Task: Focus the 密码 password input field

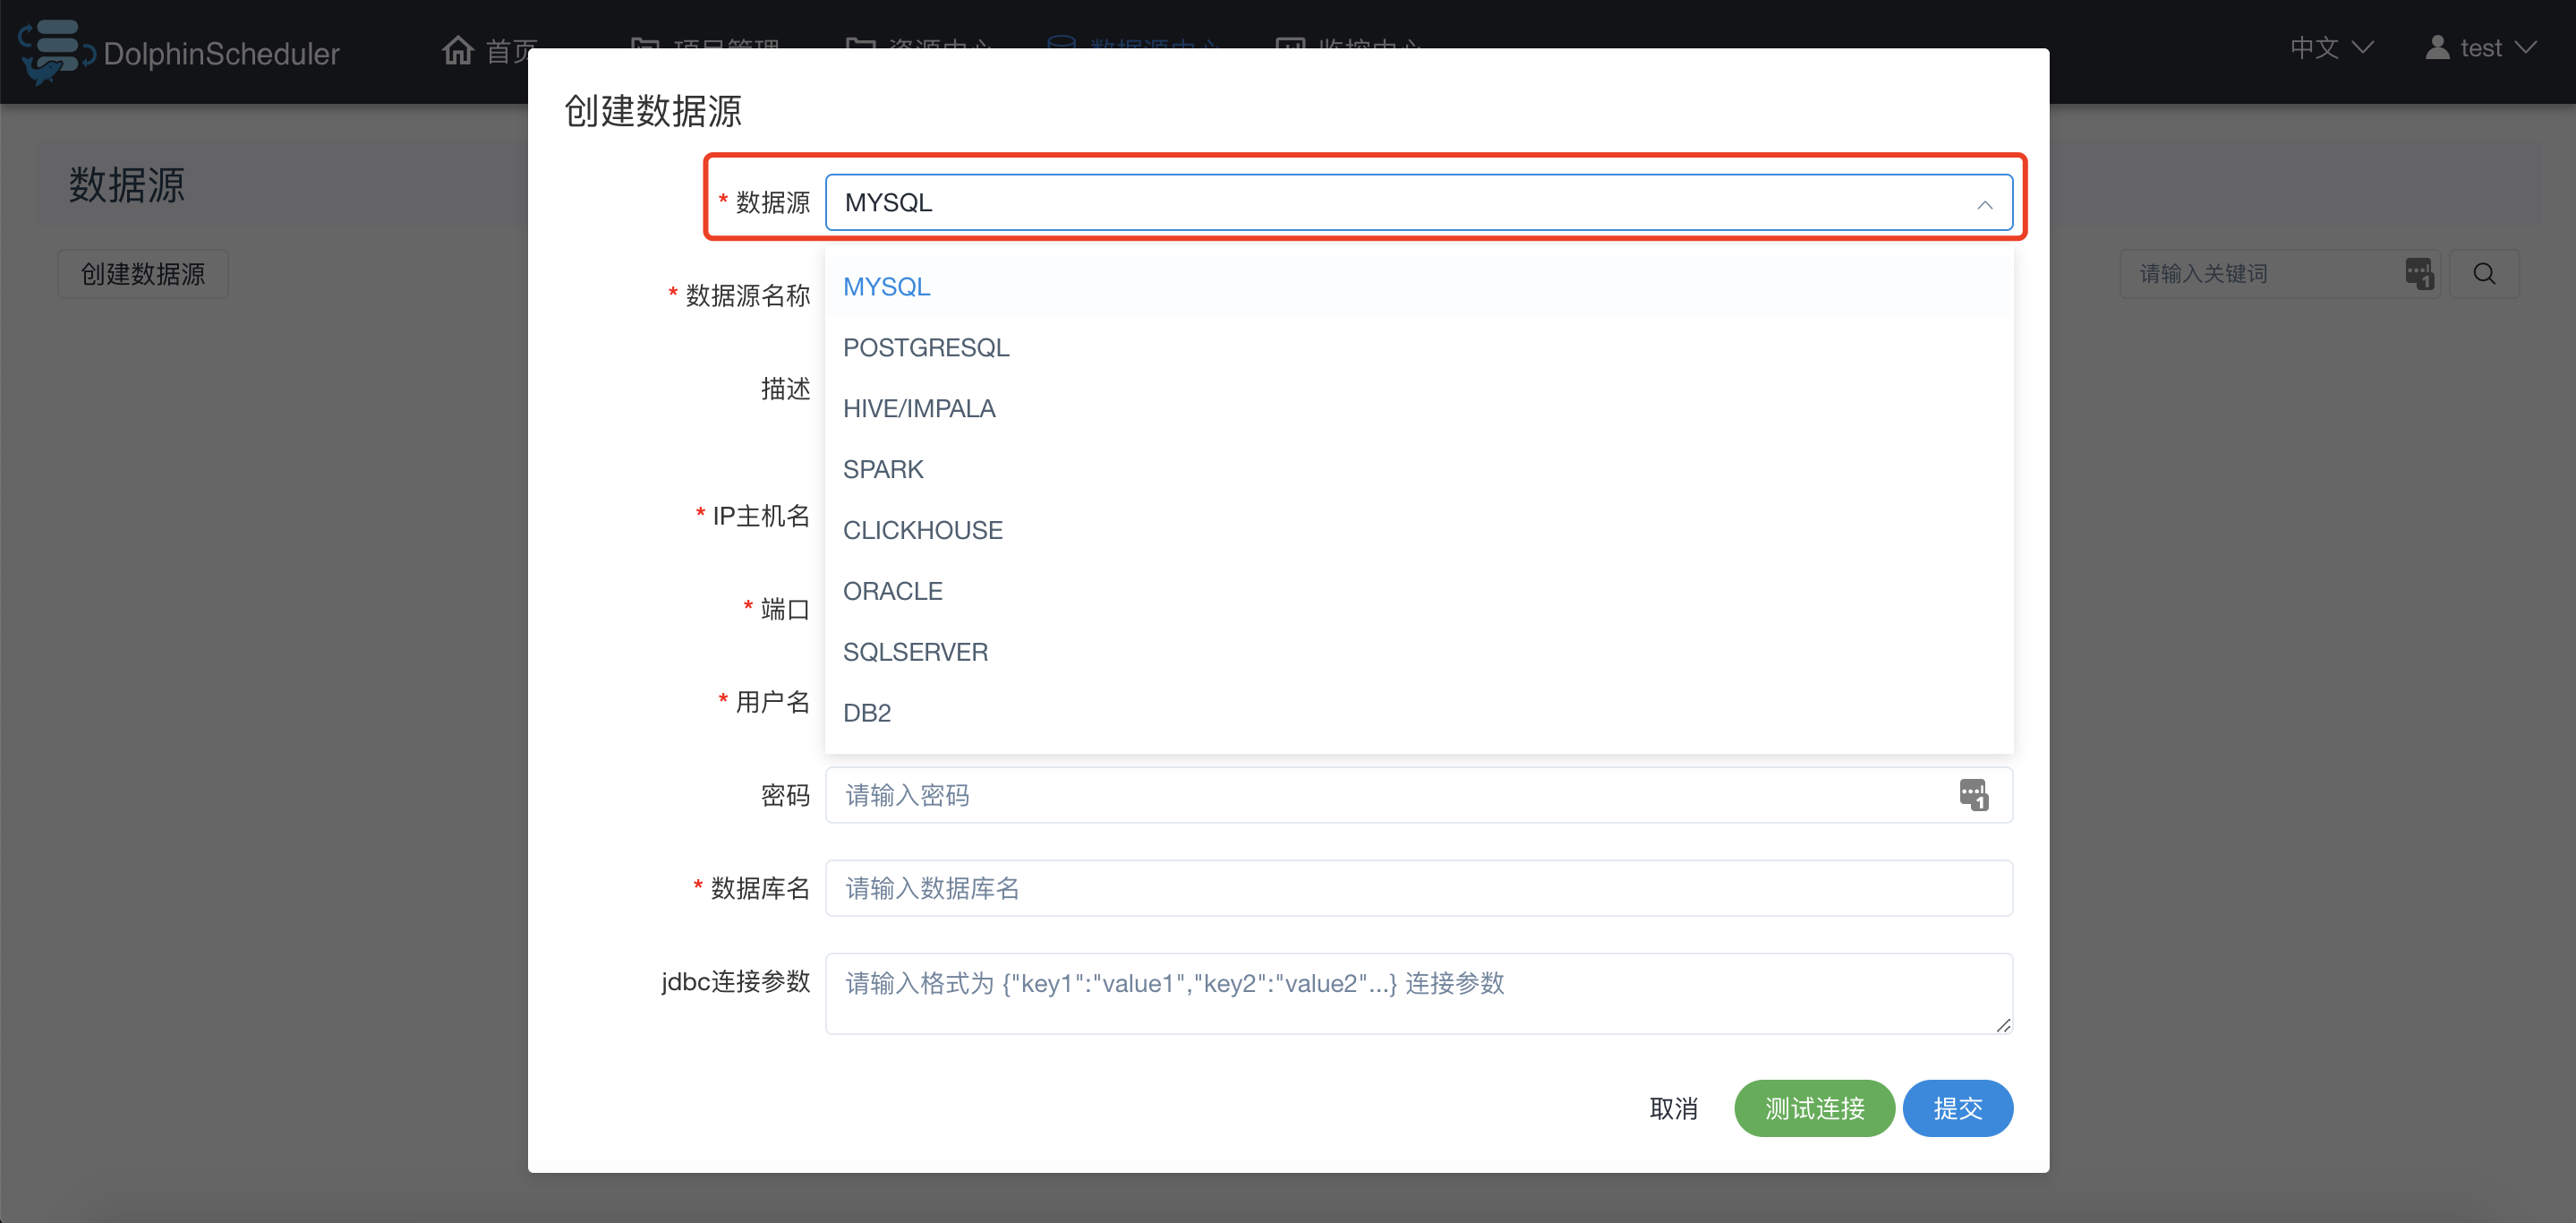Action: tap(1418, 796)
